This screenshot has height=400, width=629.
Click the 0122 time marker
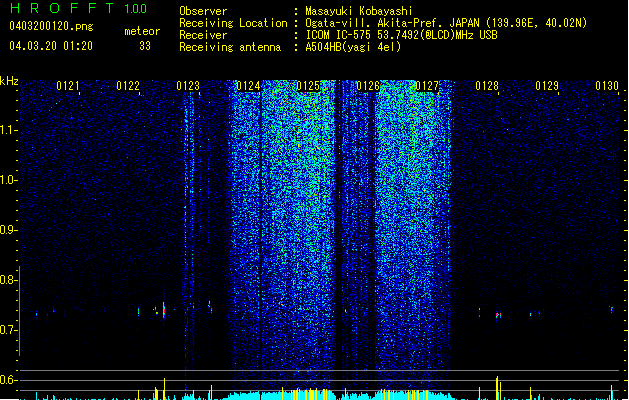point(128,86)
